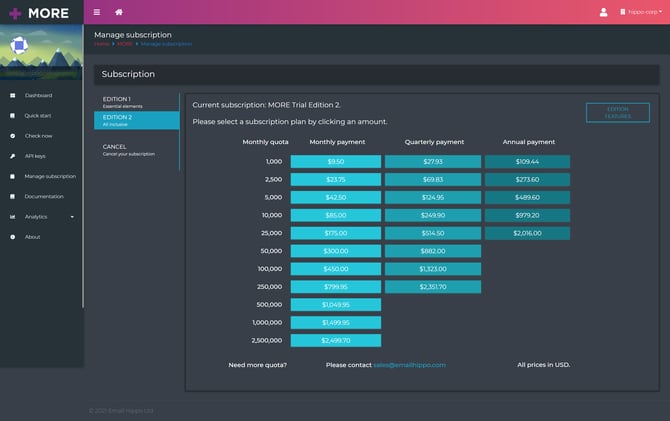Open the CANCEL subscription tab

136,150
